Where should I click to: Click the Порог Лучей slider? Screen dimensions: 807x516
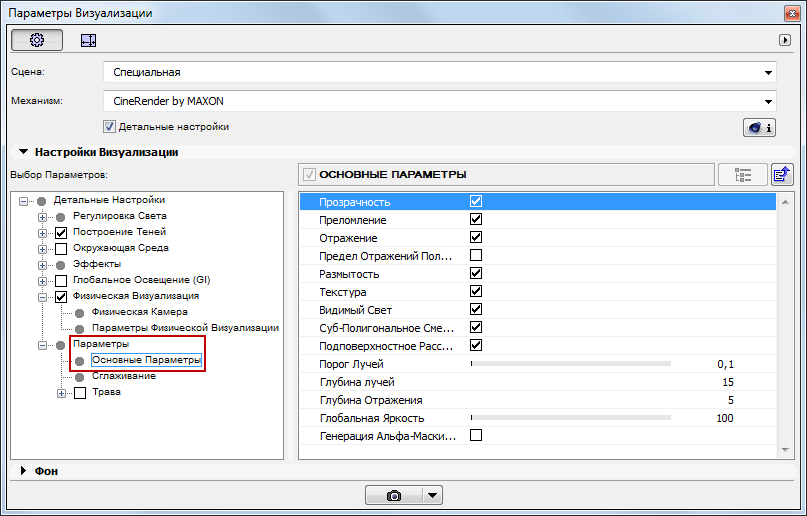point(571,364)
